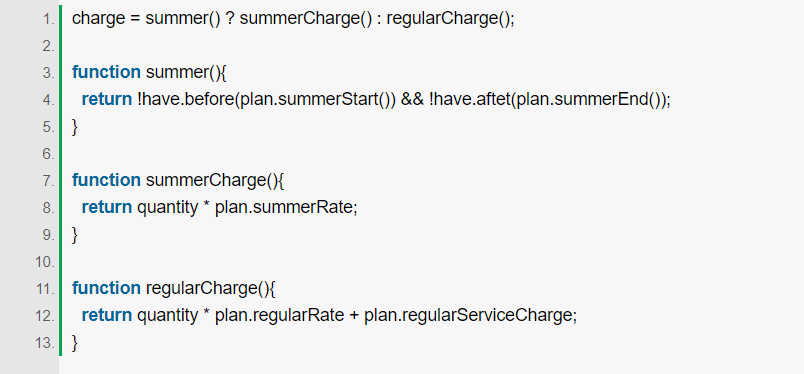Image resolution: width=804 pixels, height=374 pixels.
Task: Click empty line 6 in code block
Action: pos(431,153)
